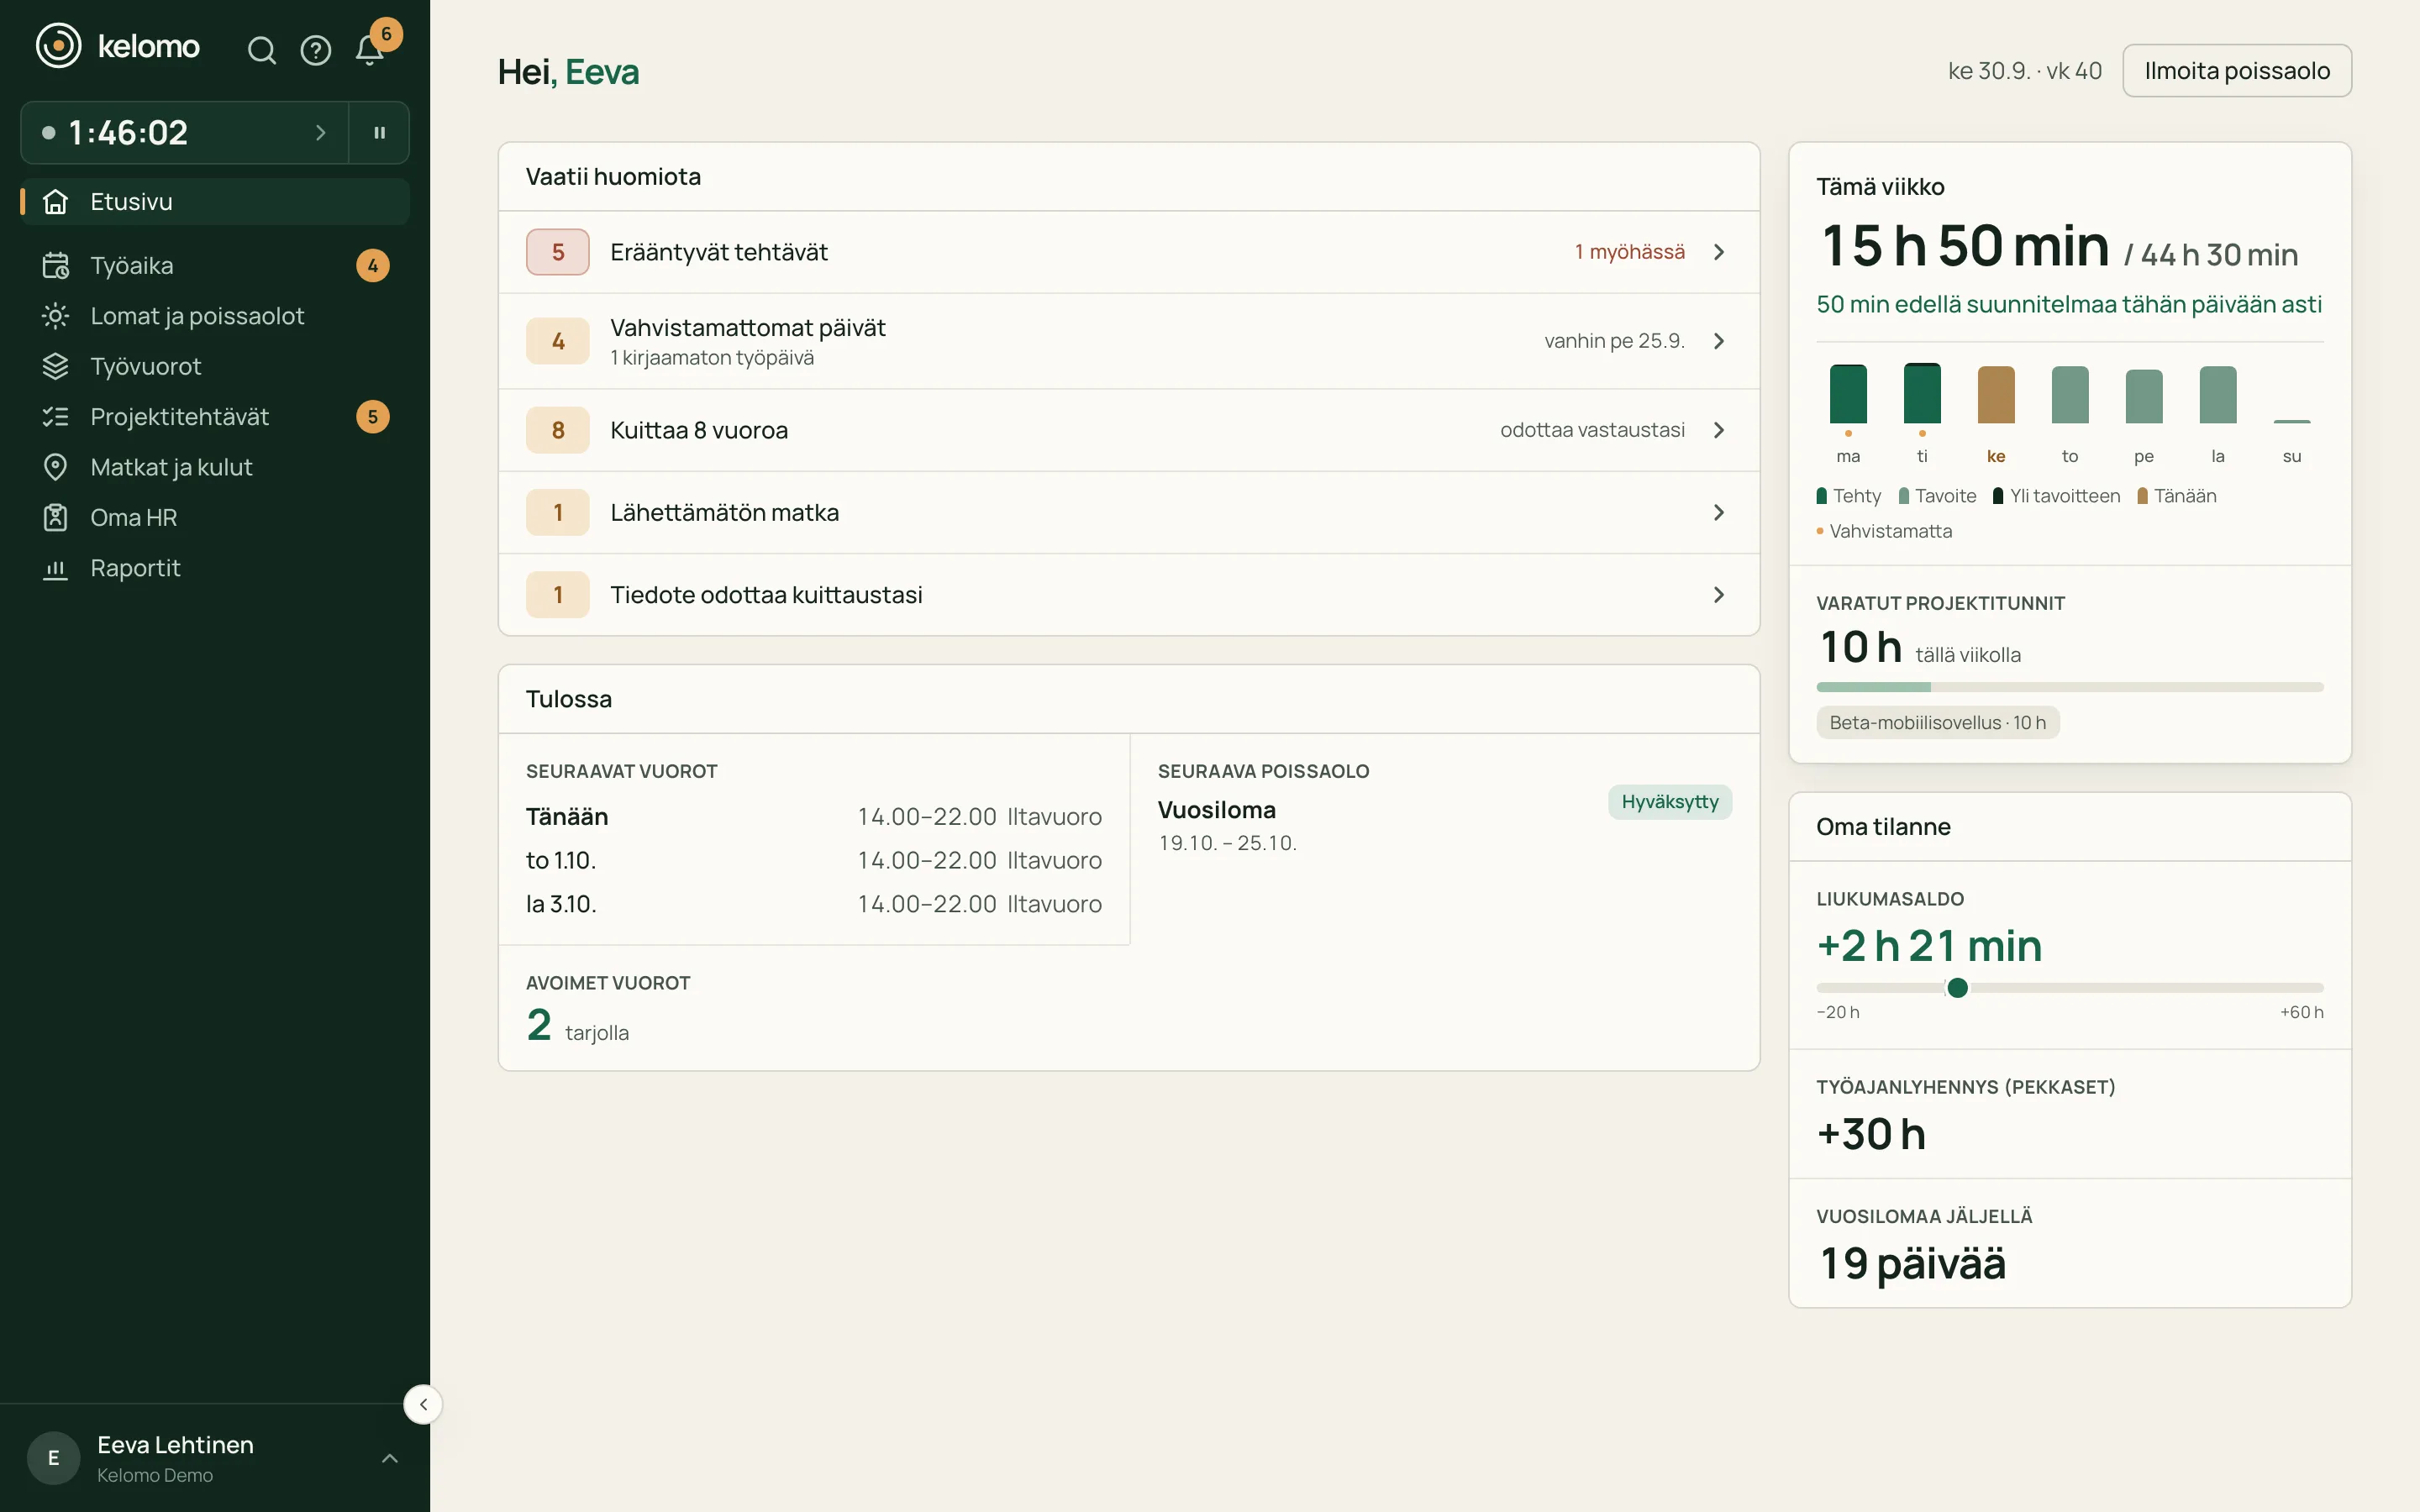Image resolution: width=2420 pixels, height=1512 pixels.
Task: Click the kelomo logo icon
Action: 58,46
